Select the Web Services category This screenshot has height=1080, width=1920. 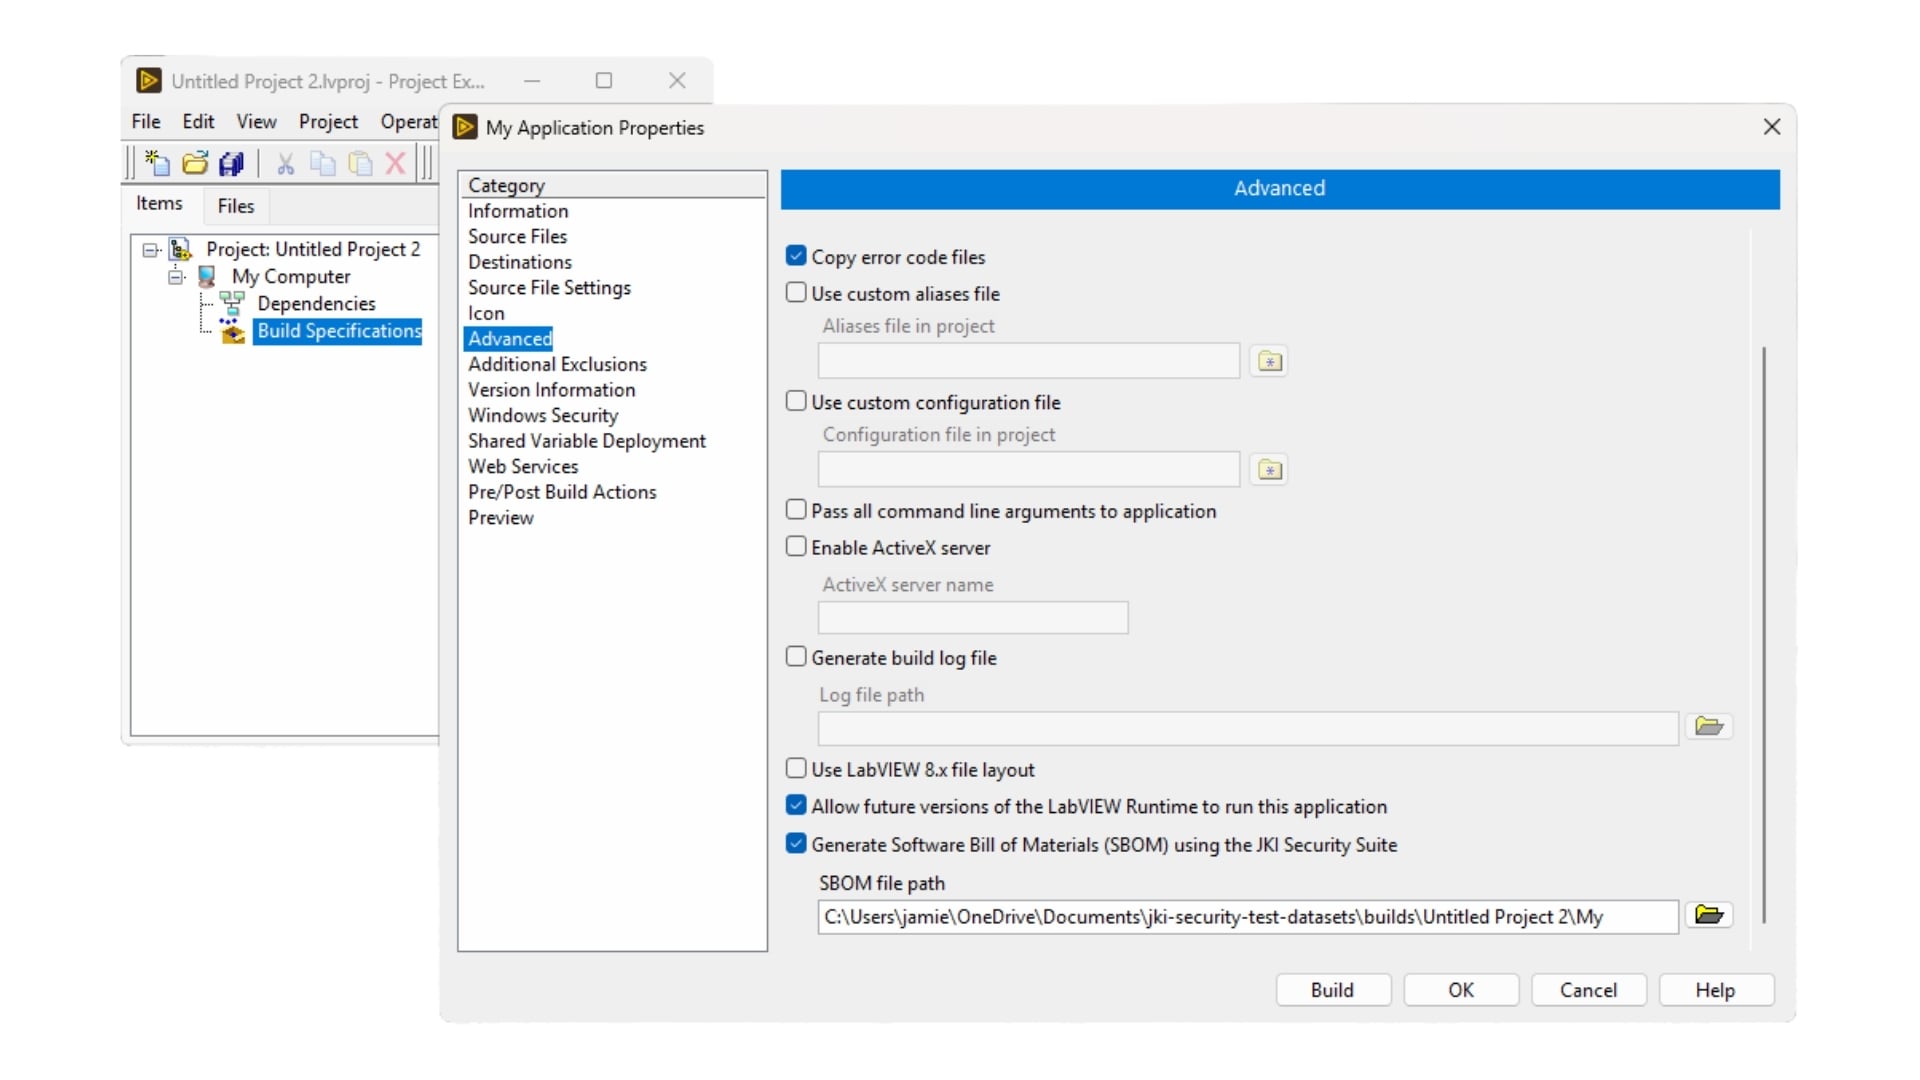pyautogui.click(x=523, y=466)
